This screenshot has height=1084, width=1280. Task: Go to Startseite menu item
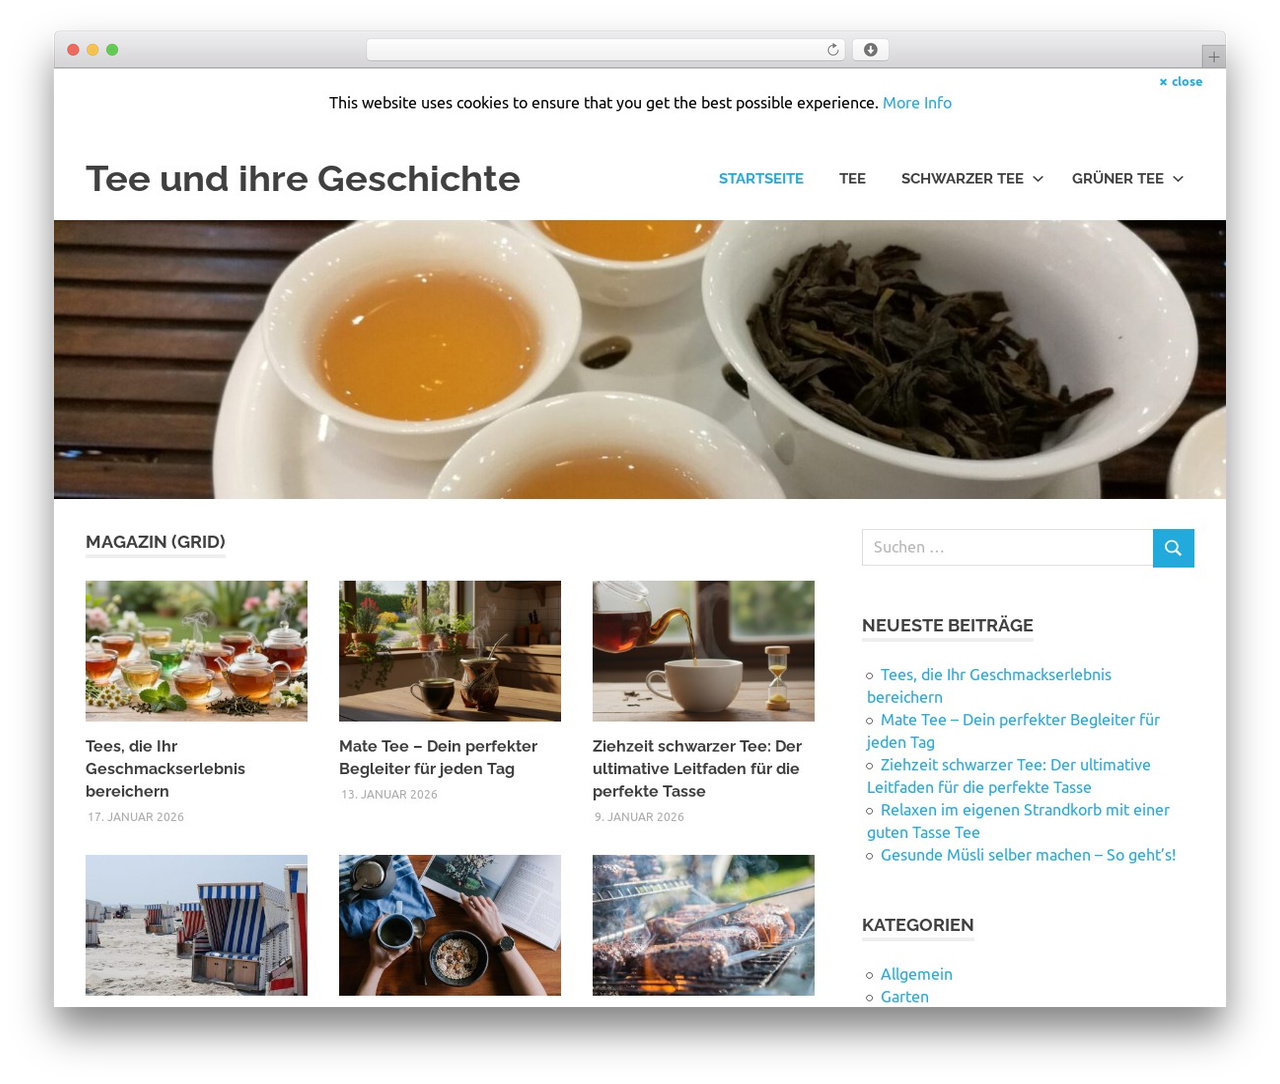(761, 179)
